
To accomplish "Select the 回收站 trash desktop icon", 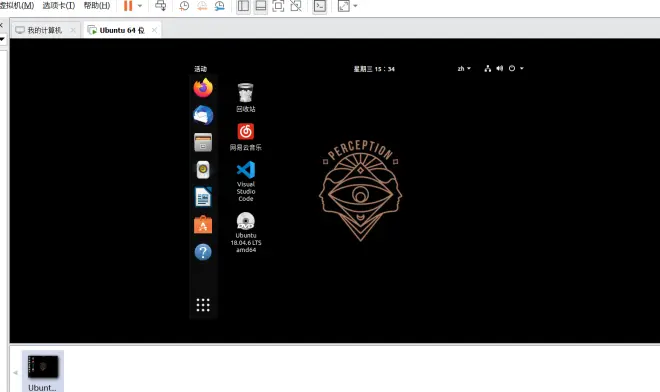I will [246, 98].
